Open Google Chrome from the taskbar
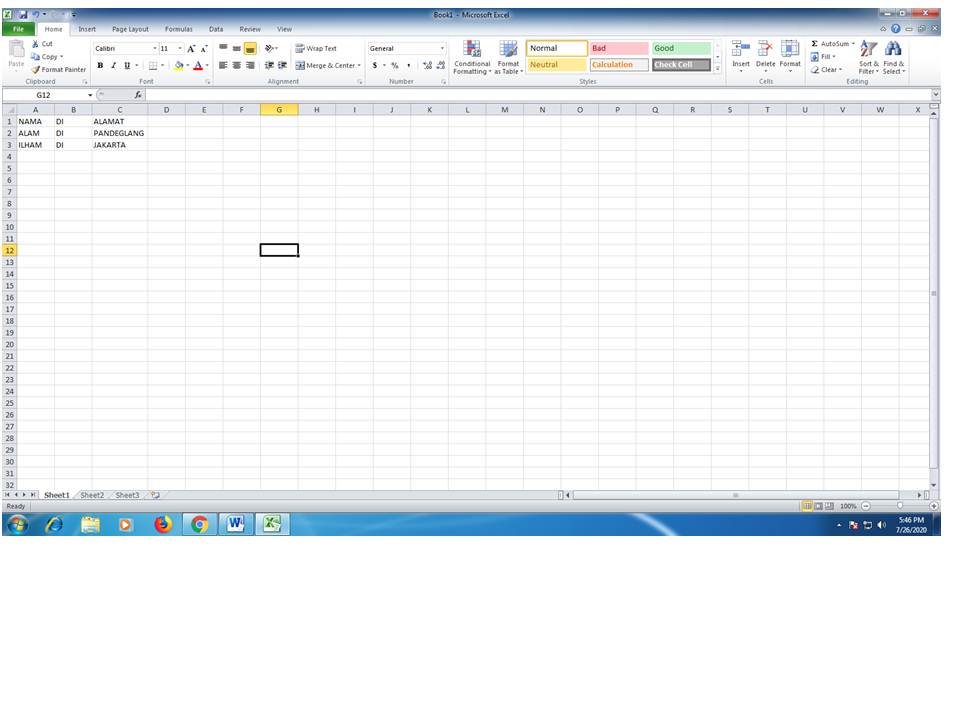 (199, 525)
